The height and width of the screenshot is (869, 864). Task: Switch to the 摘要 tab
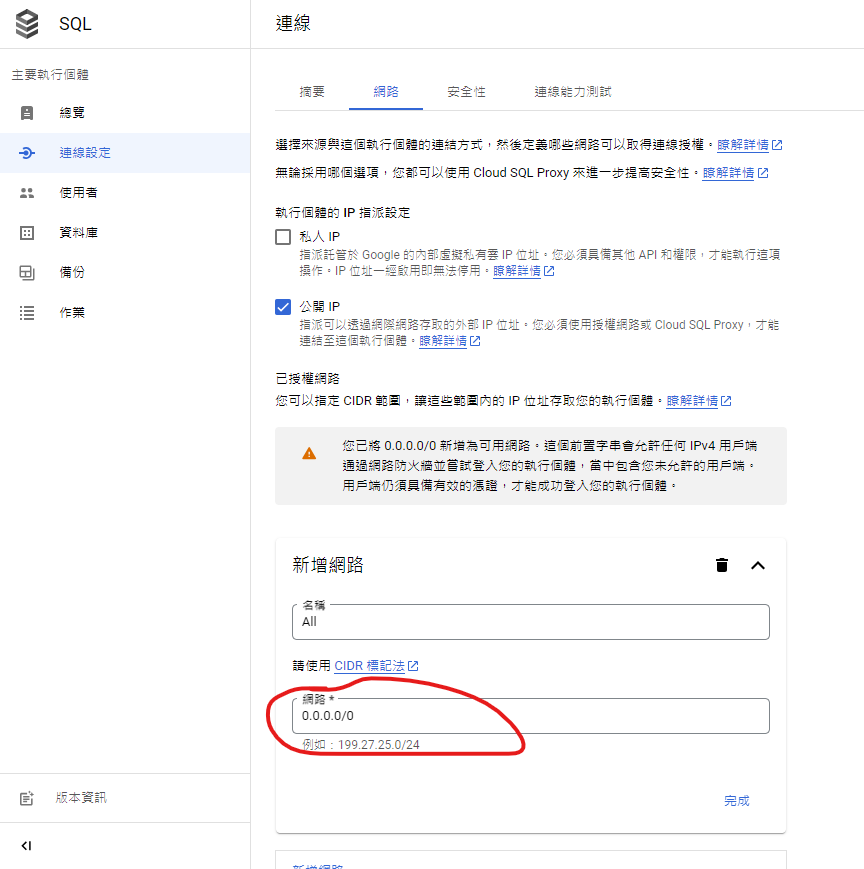tap(312, 92)
